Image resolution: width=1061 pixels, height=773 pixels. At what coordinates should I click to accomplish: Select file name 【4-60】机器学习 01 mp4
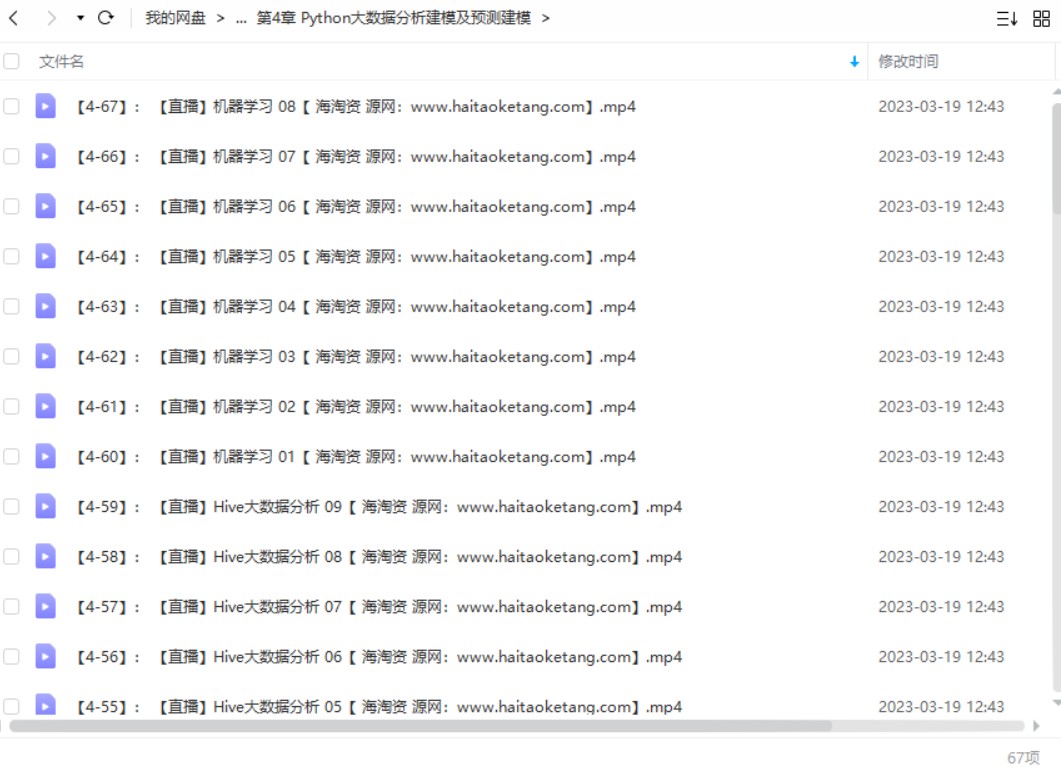[x=355, y=458]
